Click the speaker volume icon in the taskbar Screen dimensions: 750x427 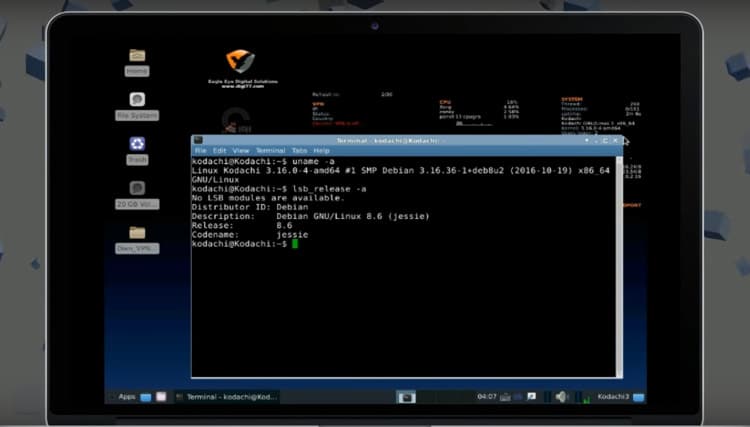[x=562, y=396]
